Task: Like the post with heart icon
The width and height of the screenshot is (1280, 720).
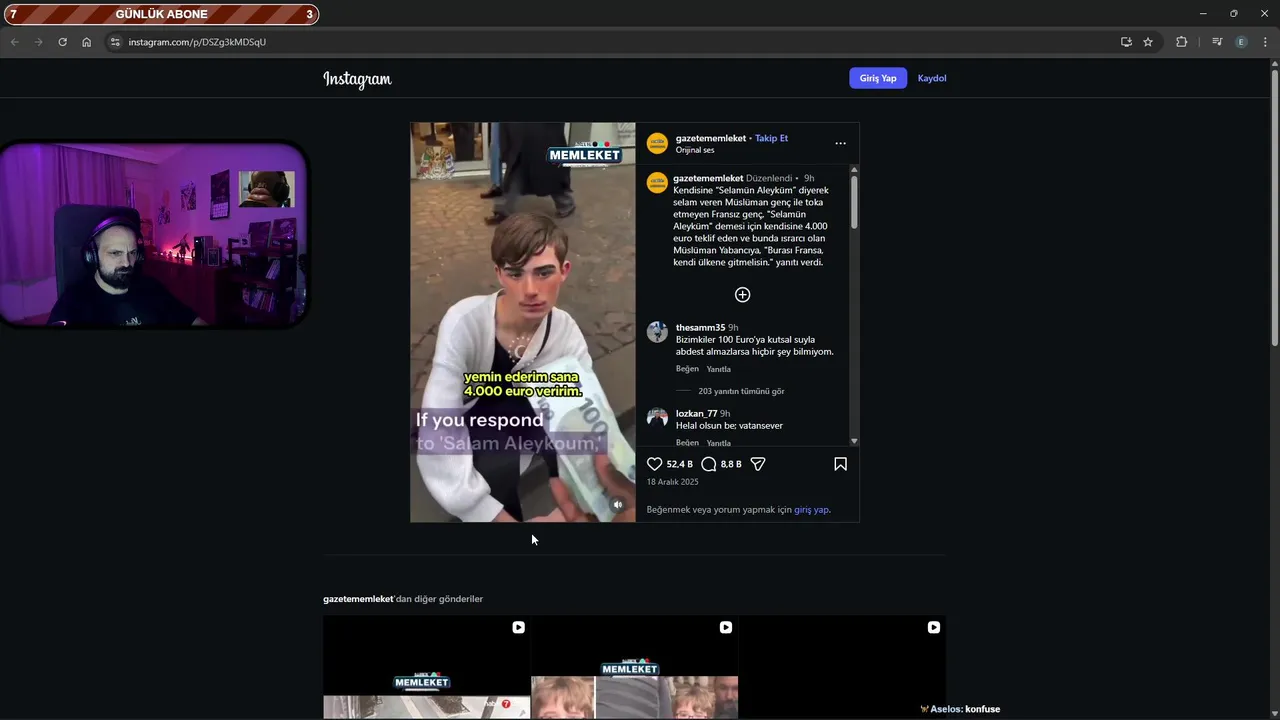Action: tap(655, 464)
